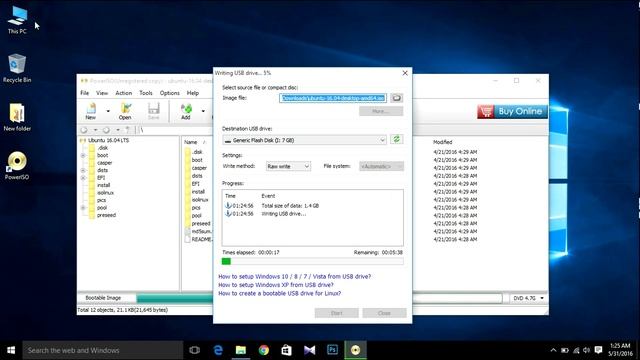
Task: Open the Action Center notification icon
Action: coord(598,350)
